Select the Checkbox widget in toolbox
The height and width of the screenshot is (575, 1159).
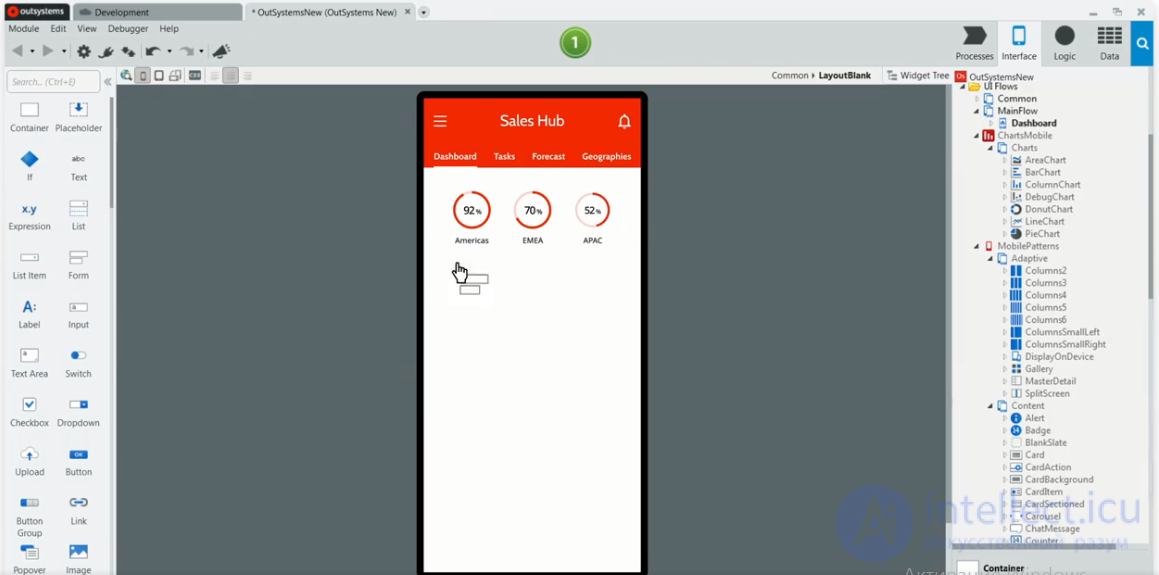[30, 412]
